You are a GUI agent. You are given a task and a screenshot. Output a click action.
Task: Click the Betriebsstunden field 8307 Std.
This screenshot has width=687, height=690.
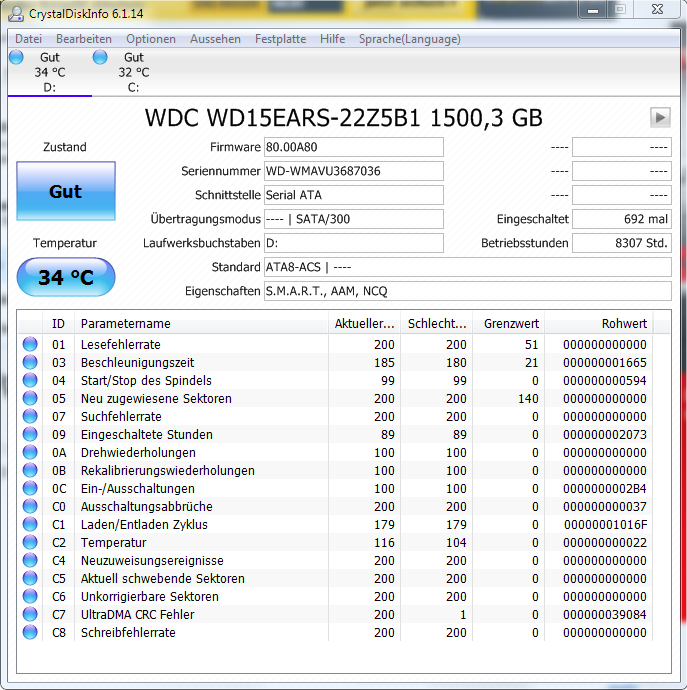622,243
